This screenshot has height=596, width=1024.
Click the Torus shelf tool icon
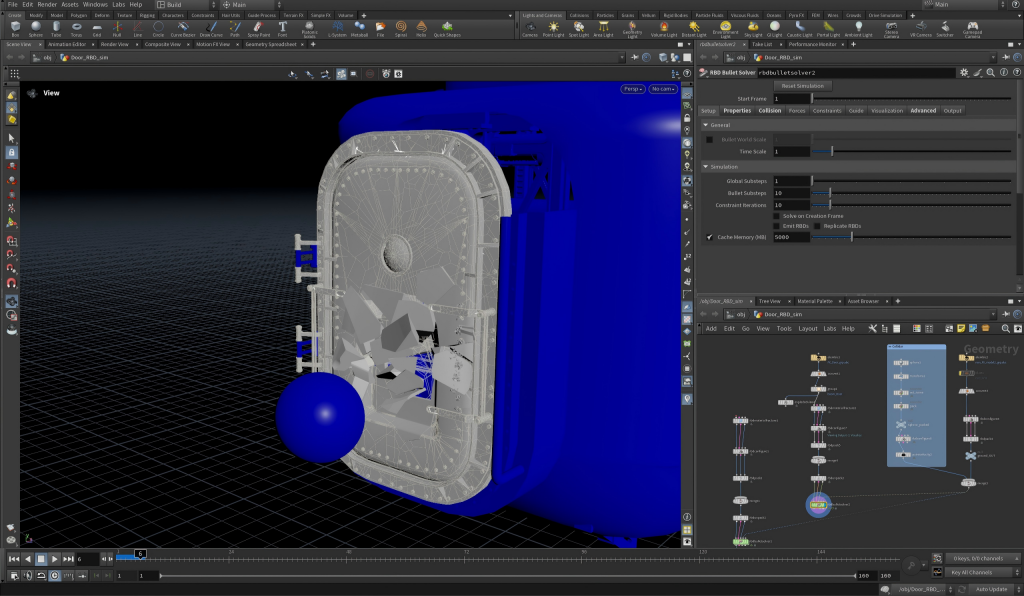(x=76, y=28)
